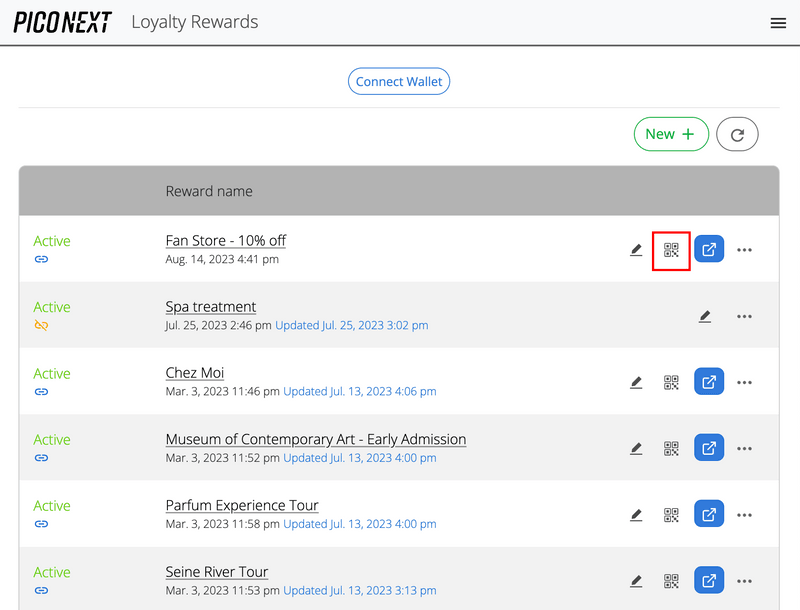Screen dimensions: 800x610
Task: Open Fan Store reward in new window
Action: click(709, 250)
